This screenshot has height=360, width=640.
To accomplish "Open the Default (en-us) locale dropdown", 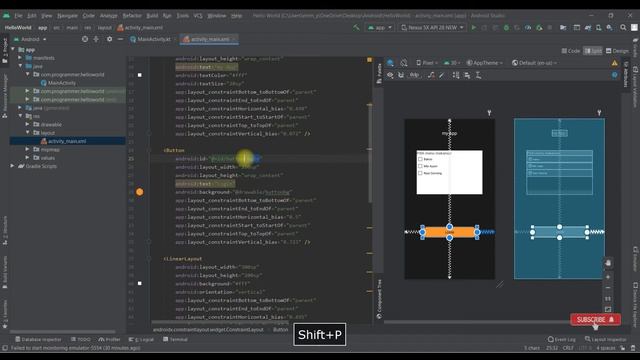I will 534,63.
